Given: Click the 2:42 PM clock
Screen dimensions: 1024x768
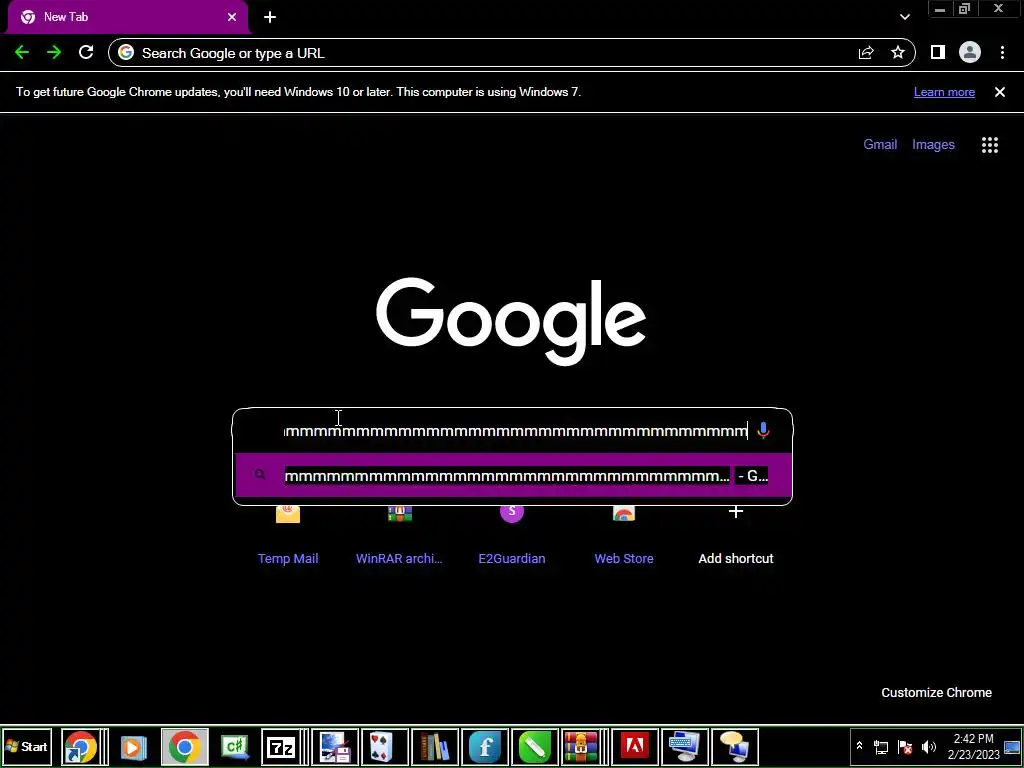Looking at the screenshot, I should coord(973,746).
